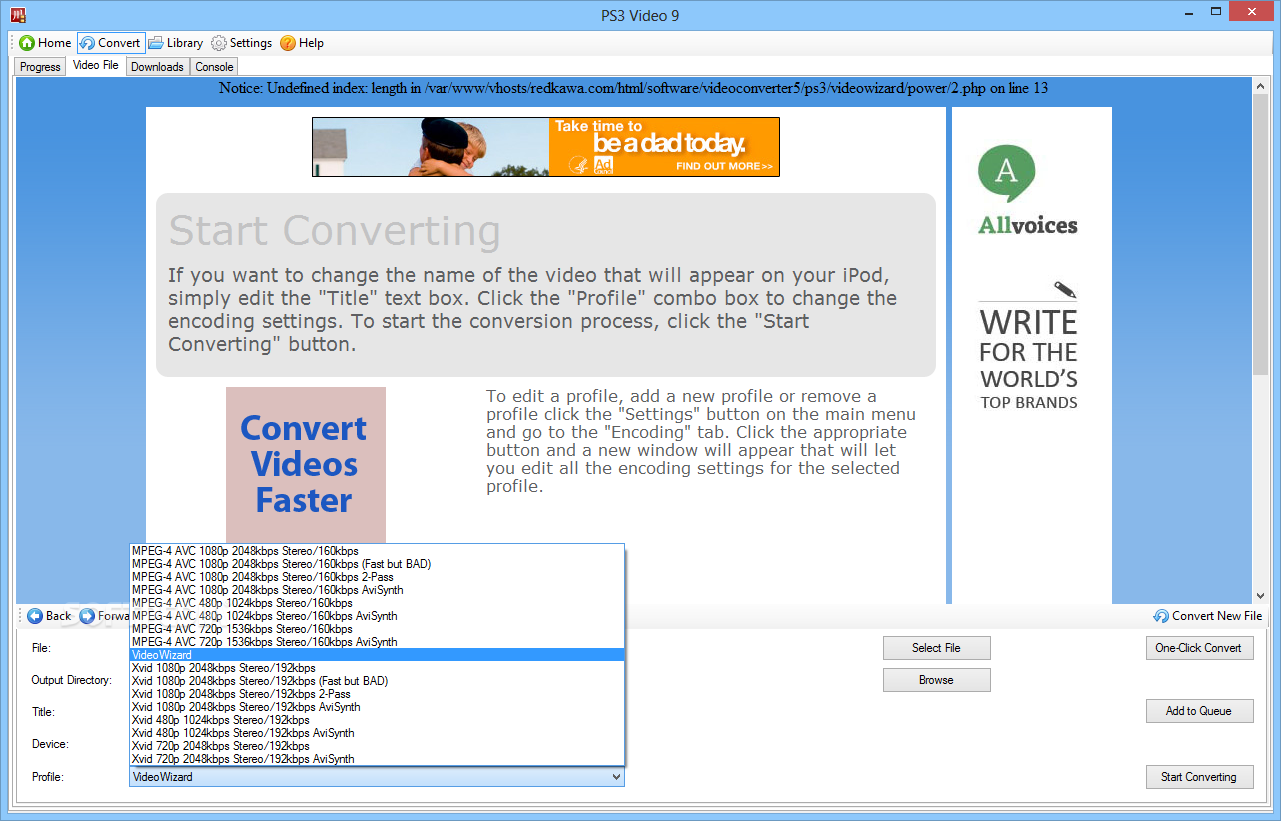The width and height of the screenshot is (1281, 821).
Task: Open the Library section
Action: point(175,43)
